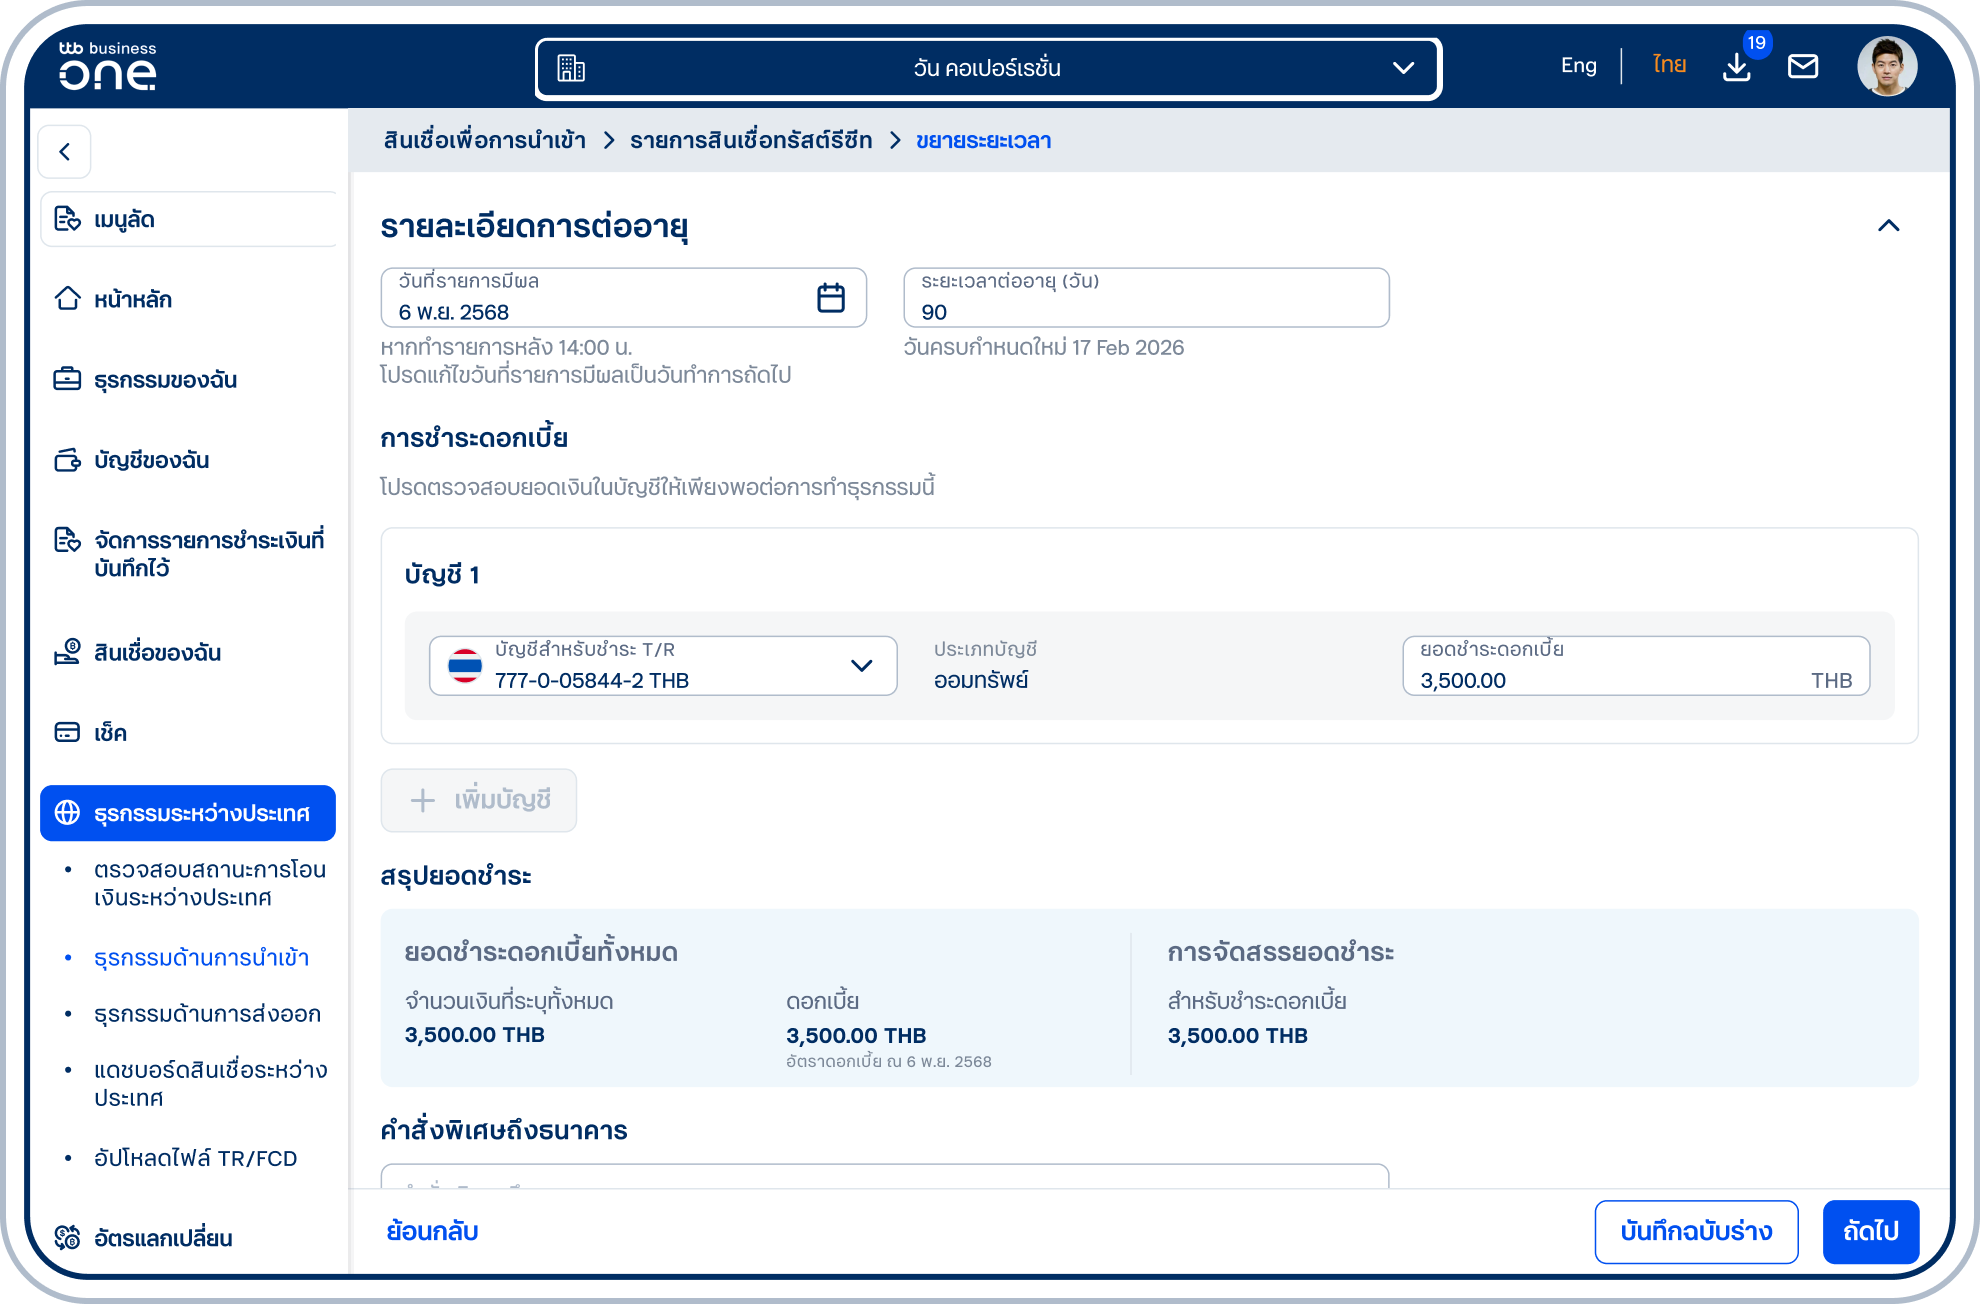This screenshot has height=1304, width=1980.
Task: Click ออมทรัพย์ account type text
Action: point(981,681)
